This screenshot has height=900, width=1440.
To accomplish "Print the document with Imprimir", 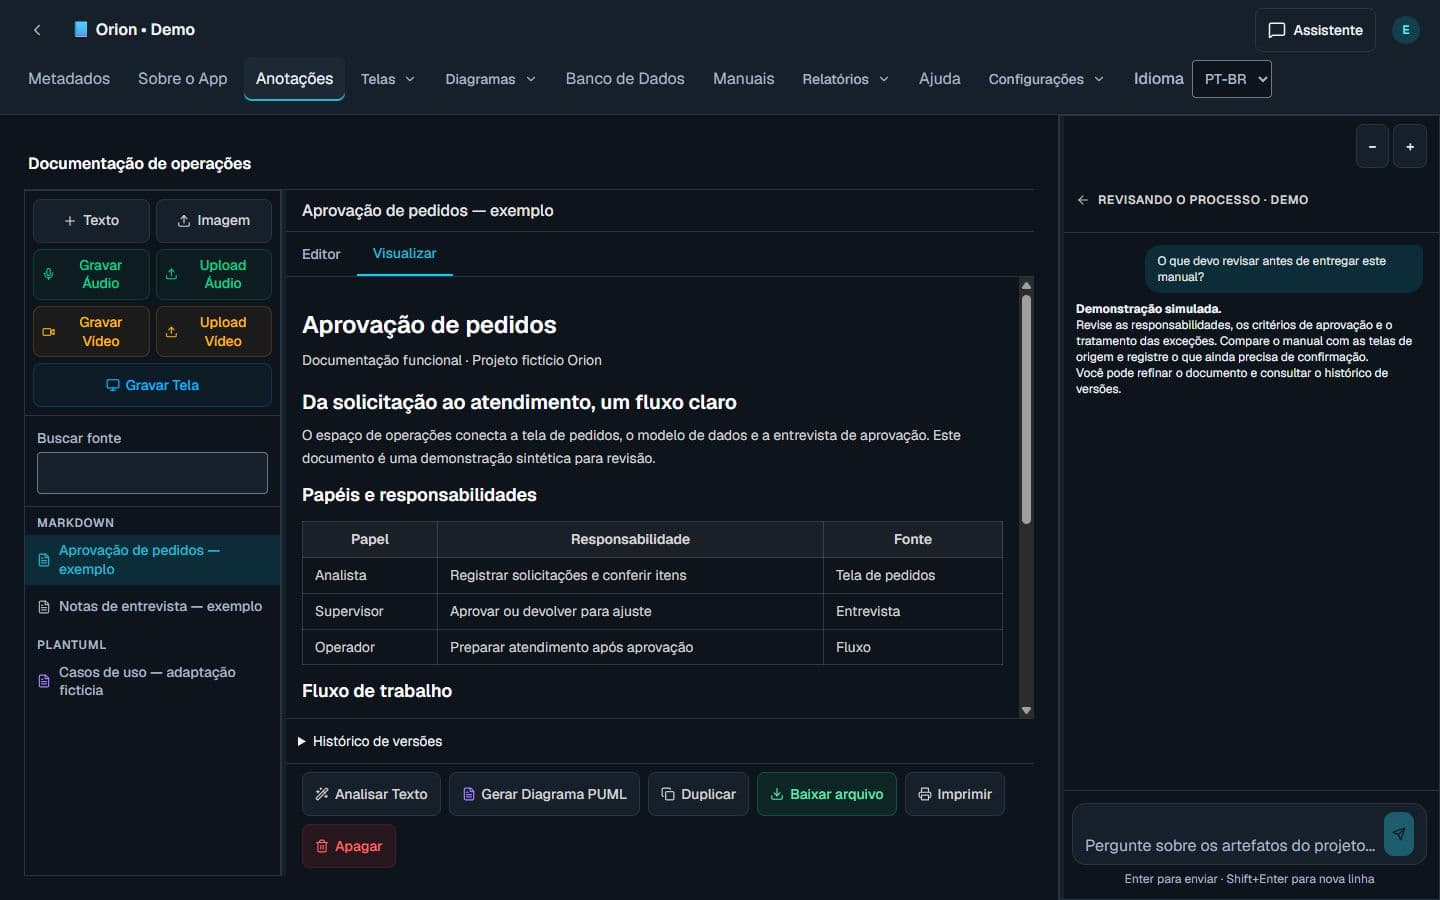I will point(955,794).
